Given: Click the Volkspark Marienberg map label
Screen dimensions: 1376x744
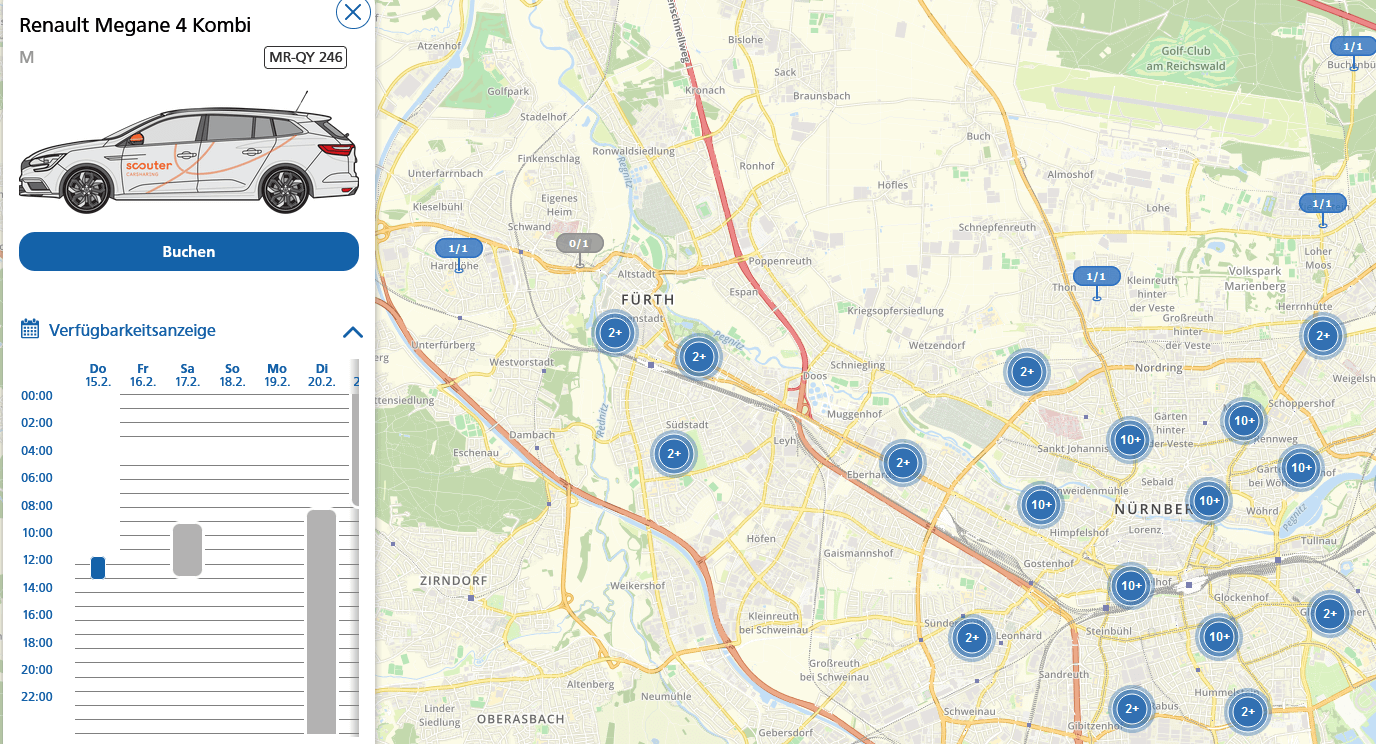Looking at the screenshot, I should [x=1255, y=278].
